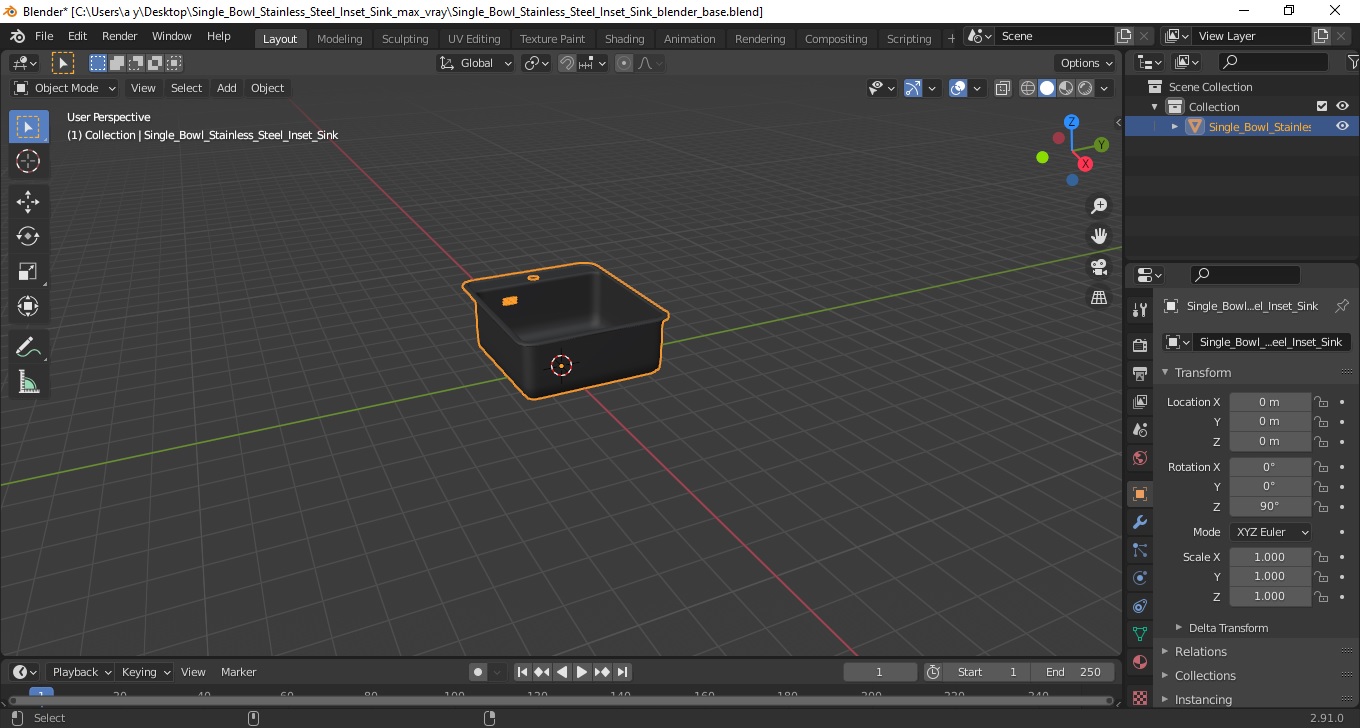Open Object Data properties green triangle tab
Viewport: 1360px width, 728px height.
1139,634
